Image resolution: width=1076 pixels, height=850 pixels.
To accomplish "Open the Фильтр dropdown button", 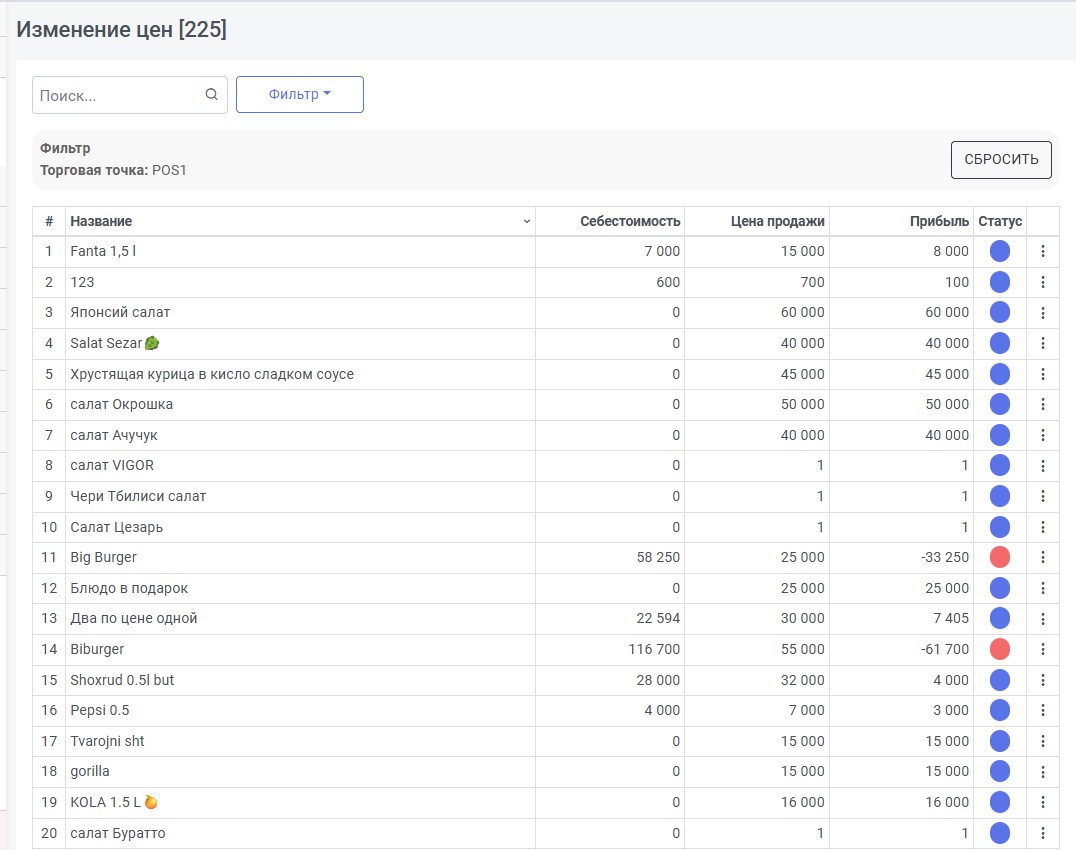I will point(300,95).
